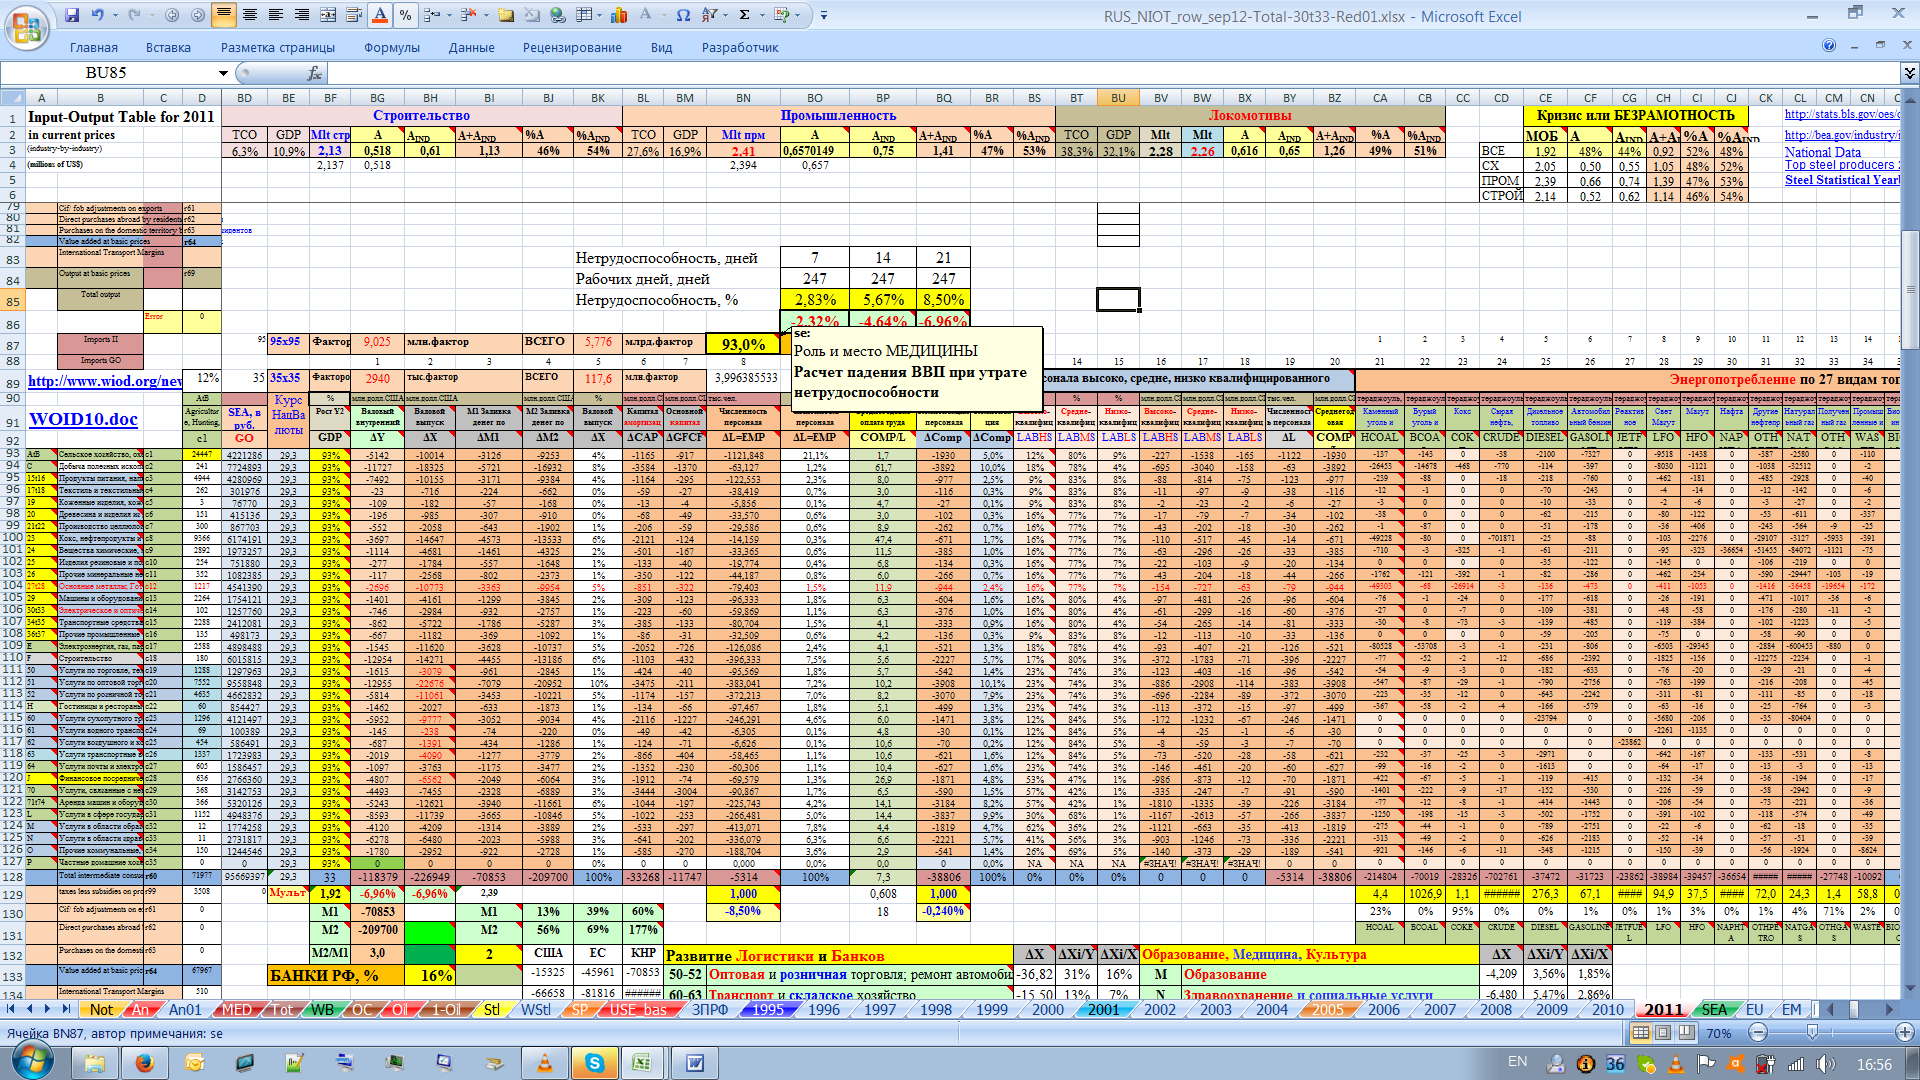Click the AutoSum sigma icon
This screenshot has width=1920, height=1080.
coord(744,15)
